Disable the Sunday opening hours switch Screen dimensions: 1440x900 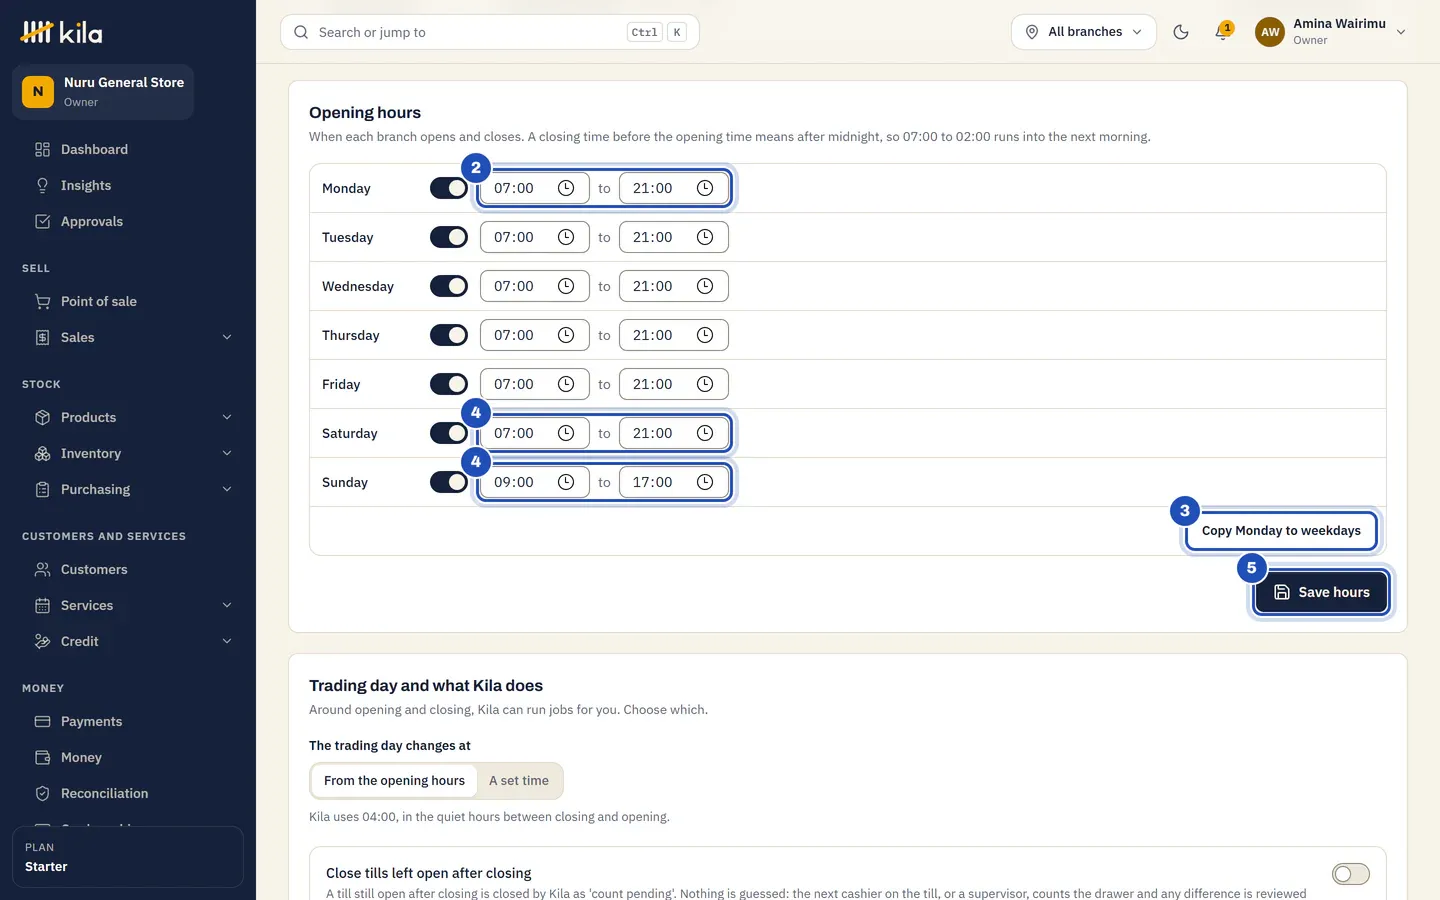click(x=449, y=482)
